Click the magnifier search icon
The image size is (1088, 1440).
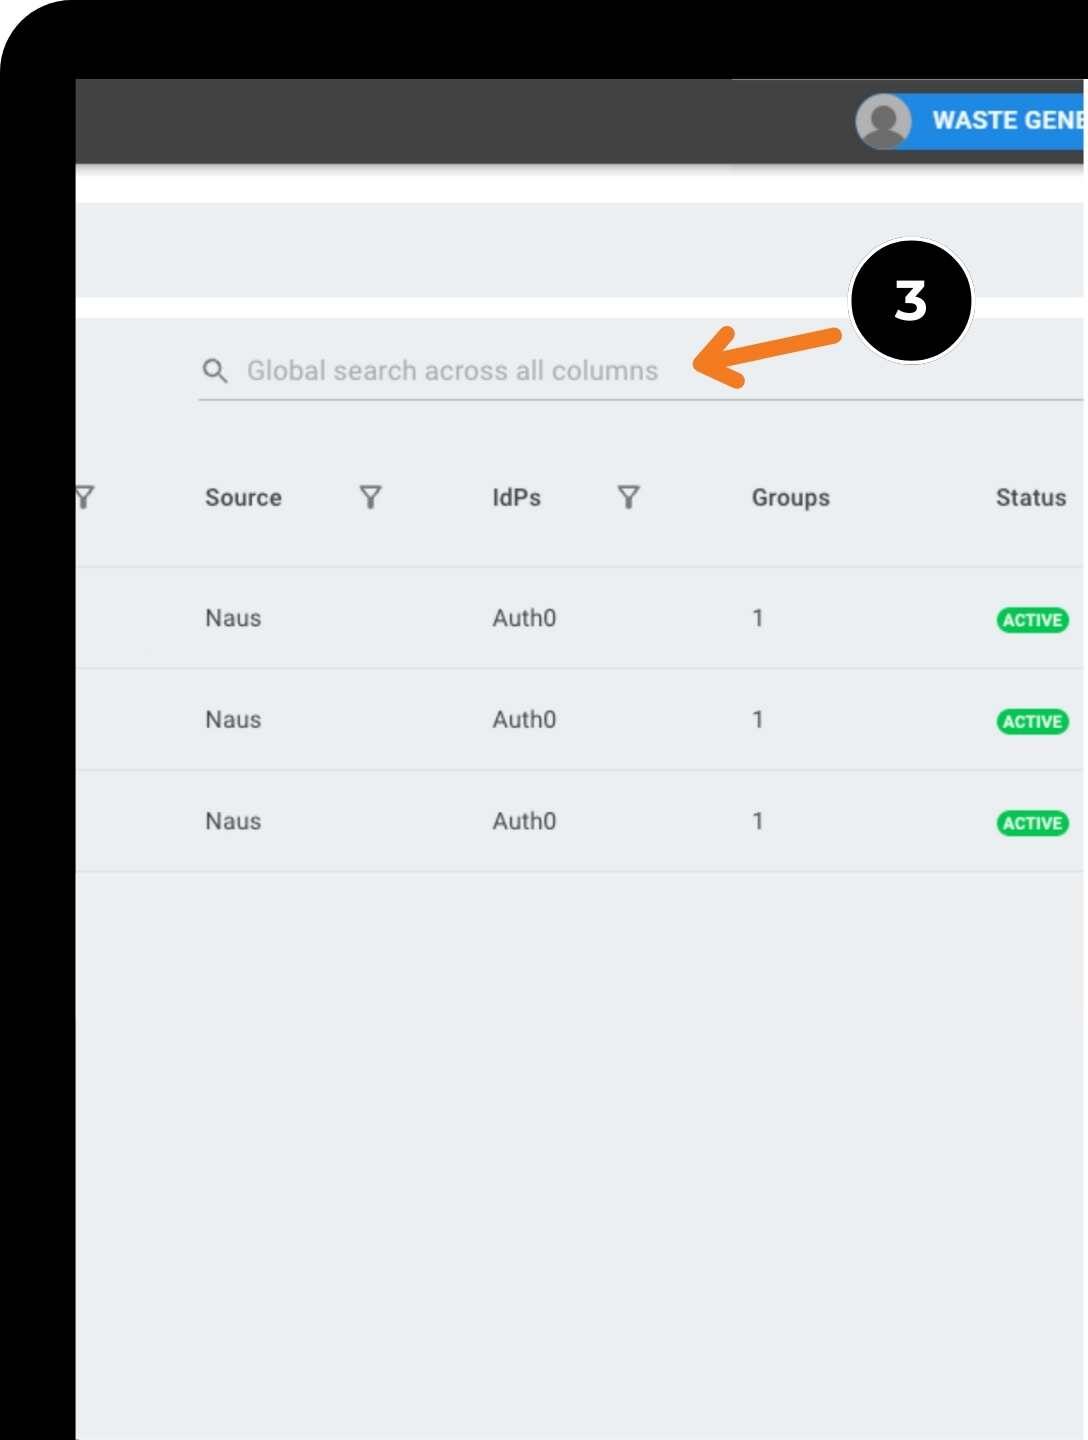[215, 371]
